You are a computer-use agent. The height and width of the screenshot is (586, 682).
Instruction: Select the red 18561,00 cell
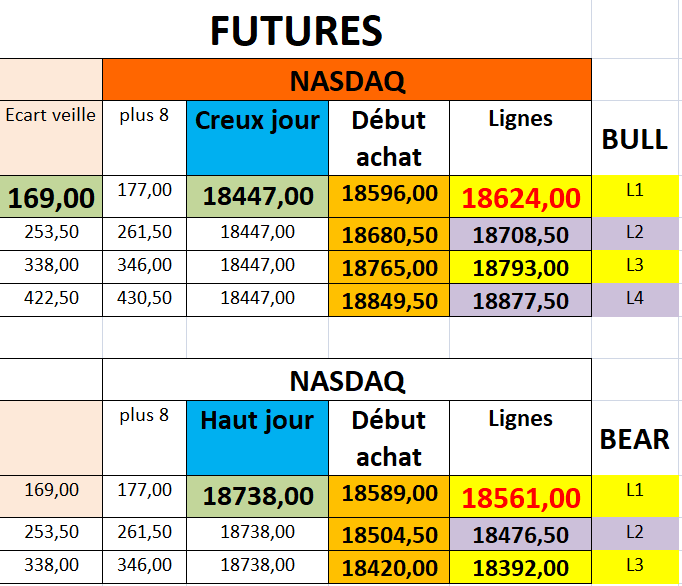(520, 498)
